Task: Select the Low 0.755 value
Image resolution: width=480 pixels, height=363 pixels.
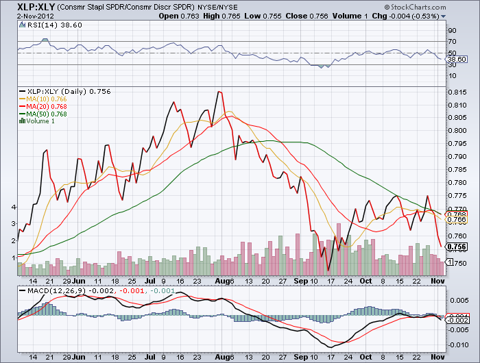Action: [x=263, y=16]
